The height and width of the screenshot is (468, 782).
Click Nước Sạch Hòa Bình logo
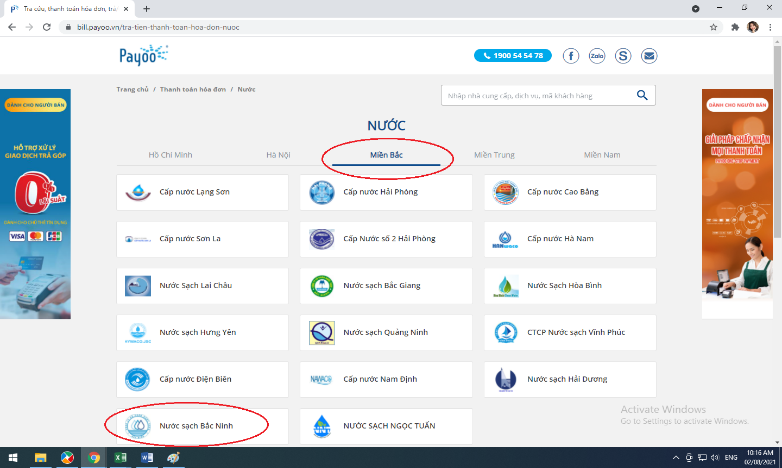(x=505, y=286)
